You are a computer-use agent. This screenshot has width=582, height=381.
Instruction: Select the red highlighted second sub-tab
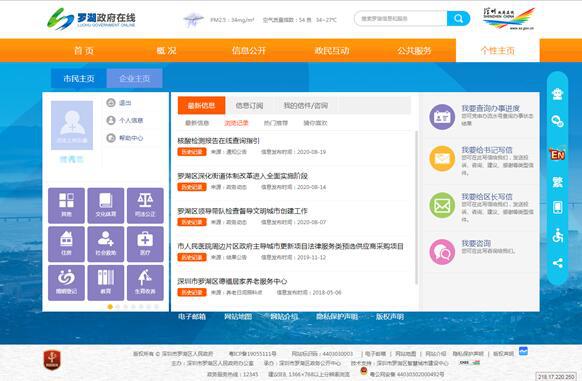[236, 123]
